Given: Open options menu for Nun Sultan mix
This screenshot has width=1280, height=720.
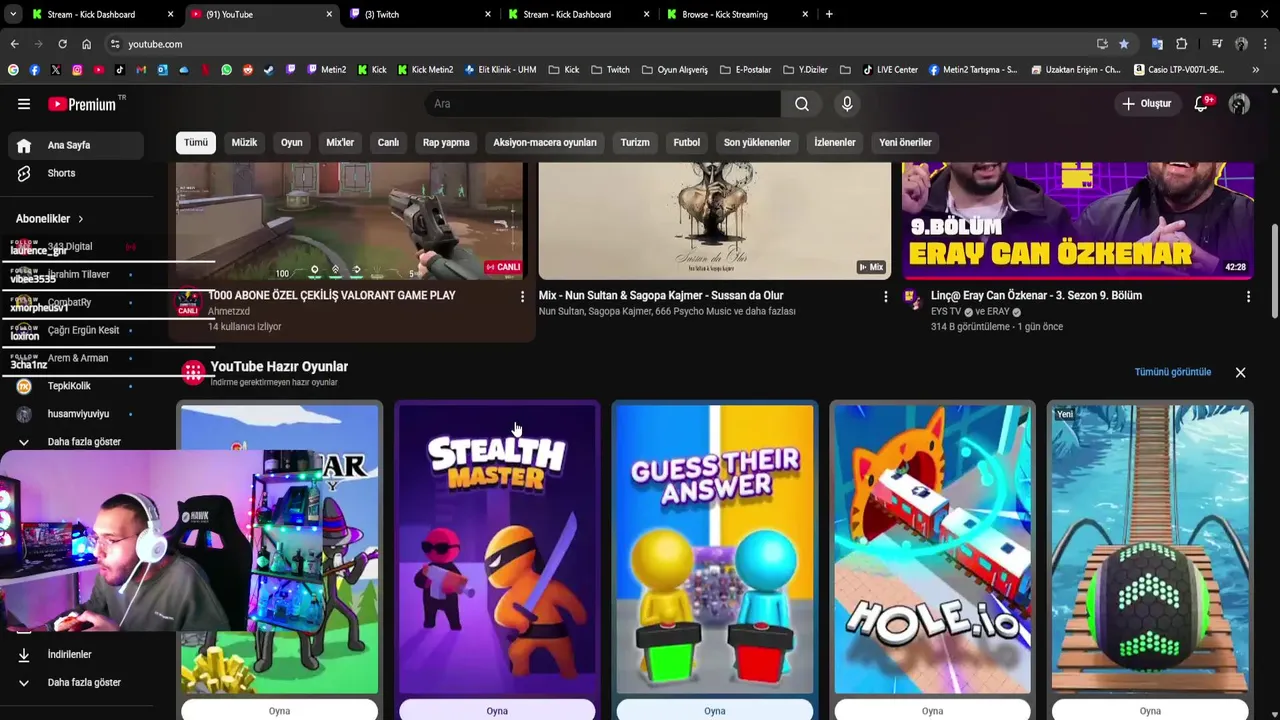Looking at the screenshot, I should click(885, 297).
